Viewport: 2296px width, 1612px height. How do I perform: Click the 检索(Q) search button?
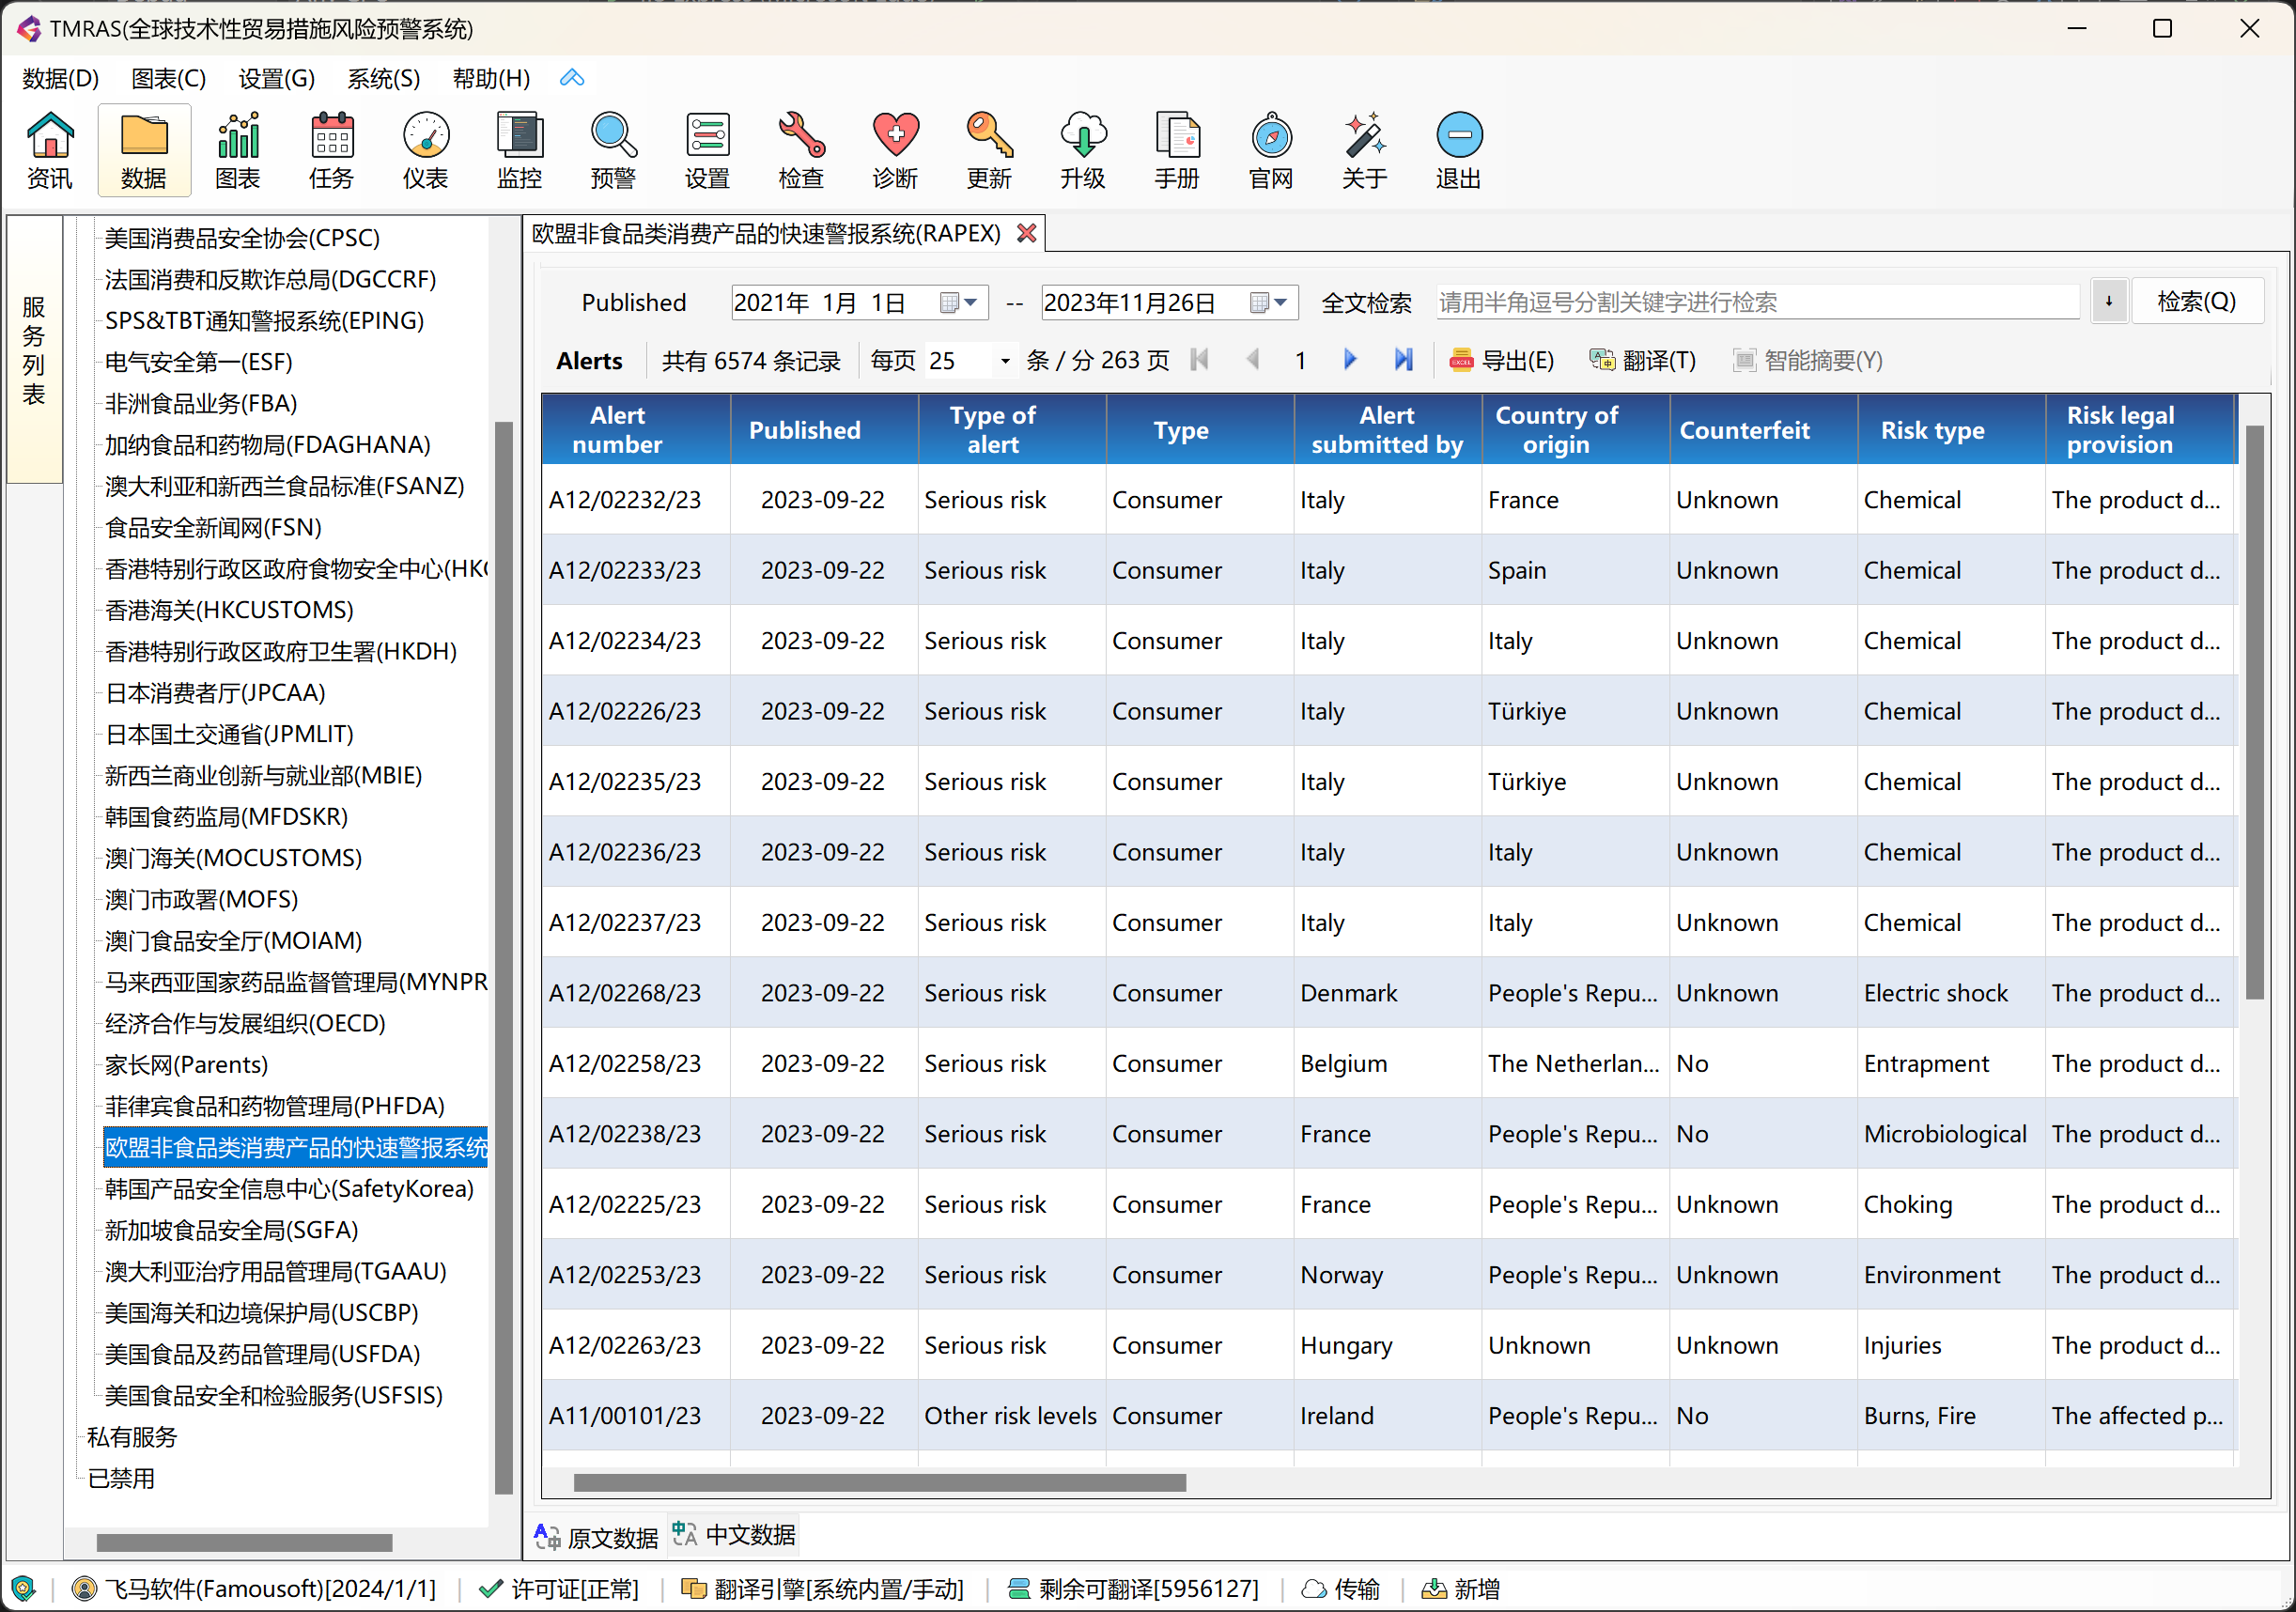pos(2196,301)
